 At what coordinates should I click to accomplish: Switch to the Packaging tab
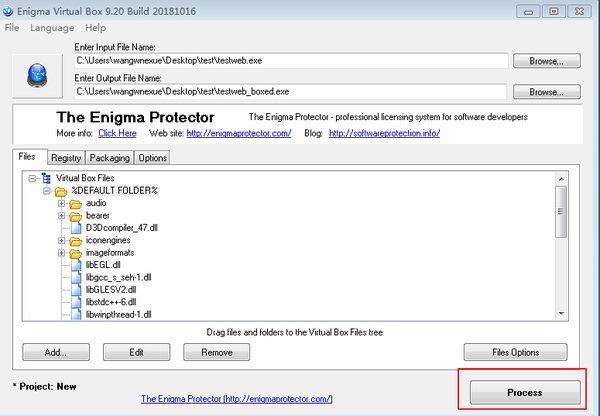tap(109, 158)
